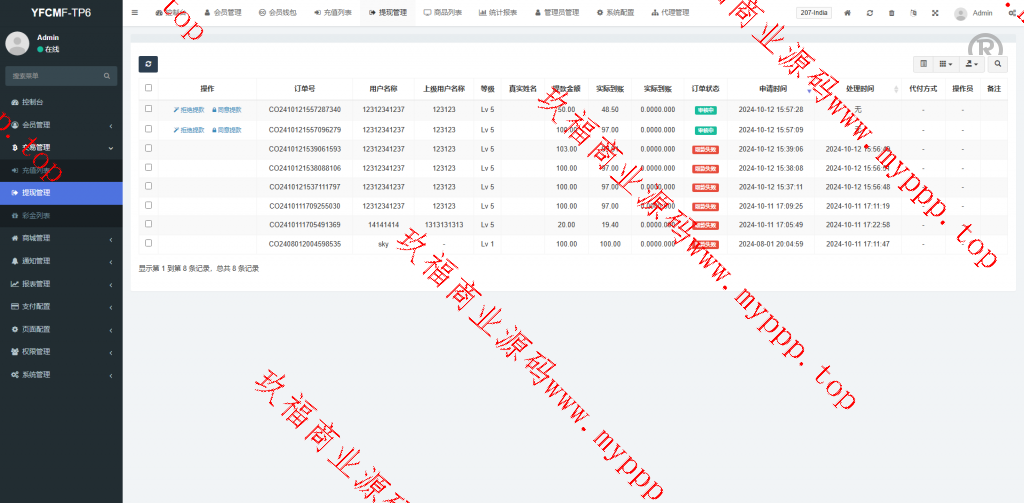Open the columns visibility dropdown
Image resolution: width=1024 pixels, height=503 pixels.
(945, 64)
